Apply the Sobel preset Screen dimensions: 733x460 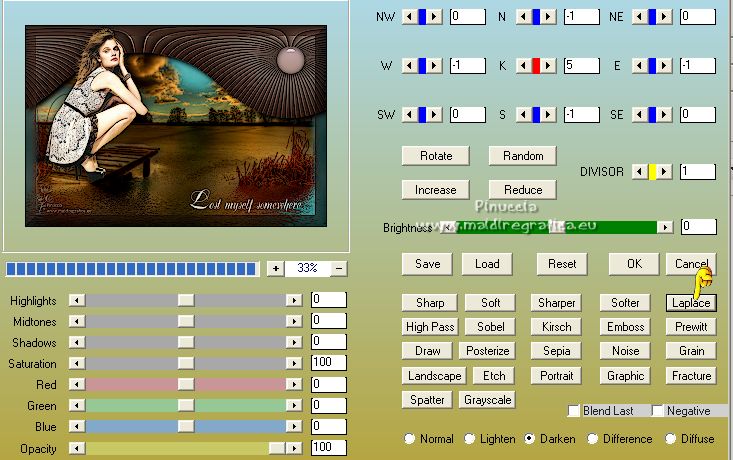pyautogui.click(x=490, y=327)
